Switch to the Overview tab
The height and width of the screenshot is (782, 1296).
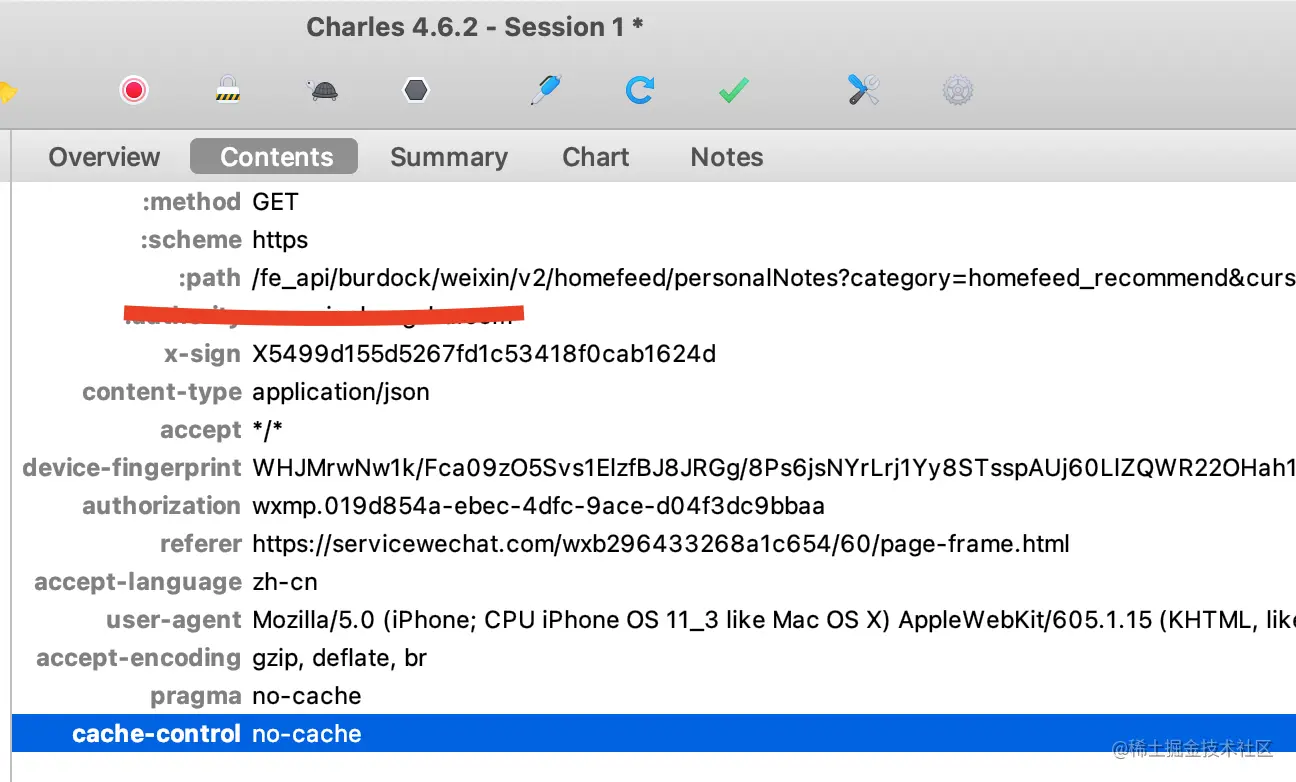(x=104, y=157)
